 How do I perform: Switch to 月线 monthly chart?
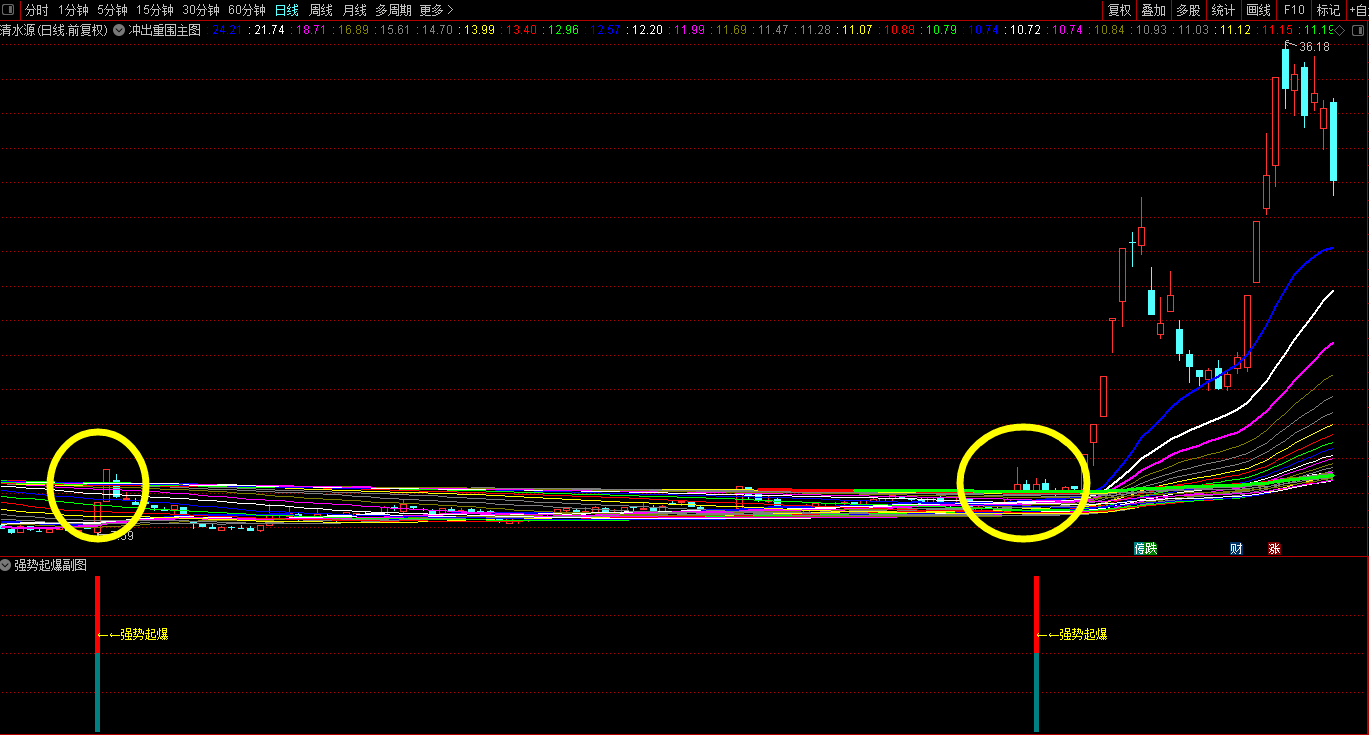click(354, 10)
